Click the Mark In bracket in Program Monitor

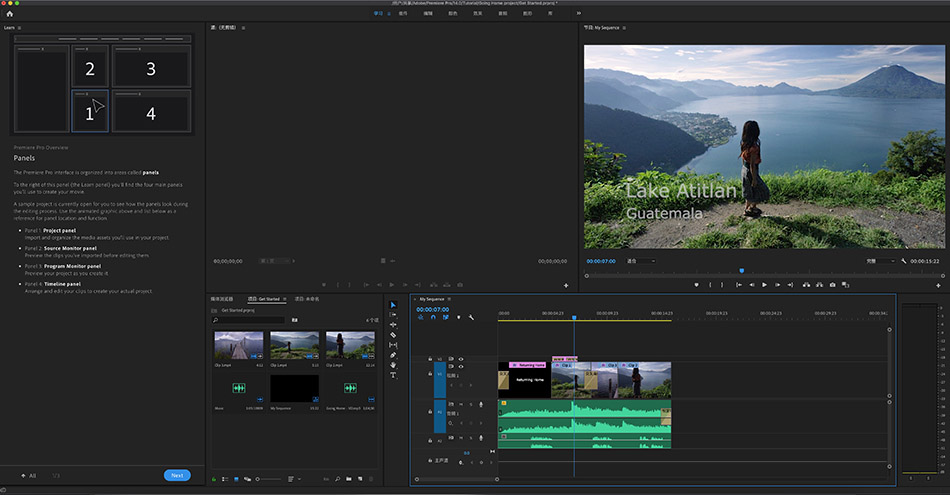pyautogui.click(x=710, y=285)
